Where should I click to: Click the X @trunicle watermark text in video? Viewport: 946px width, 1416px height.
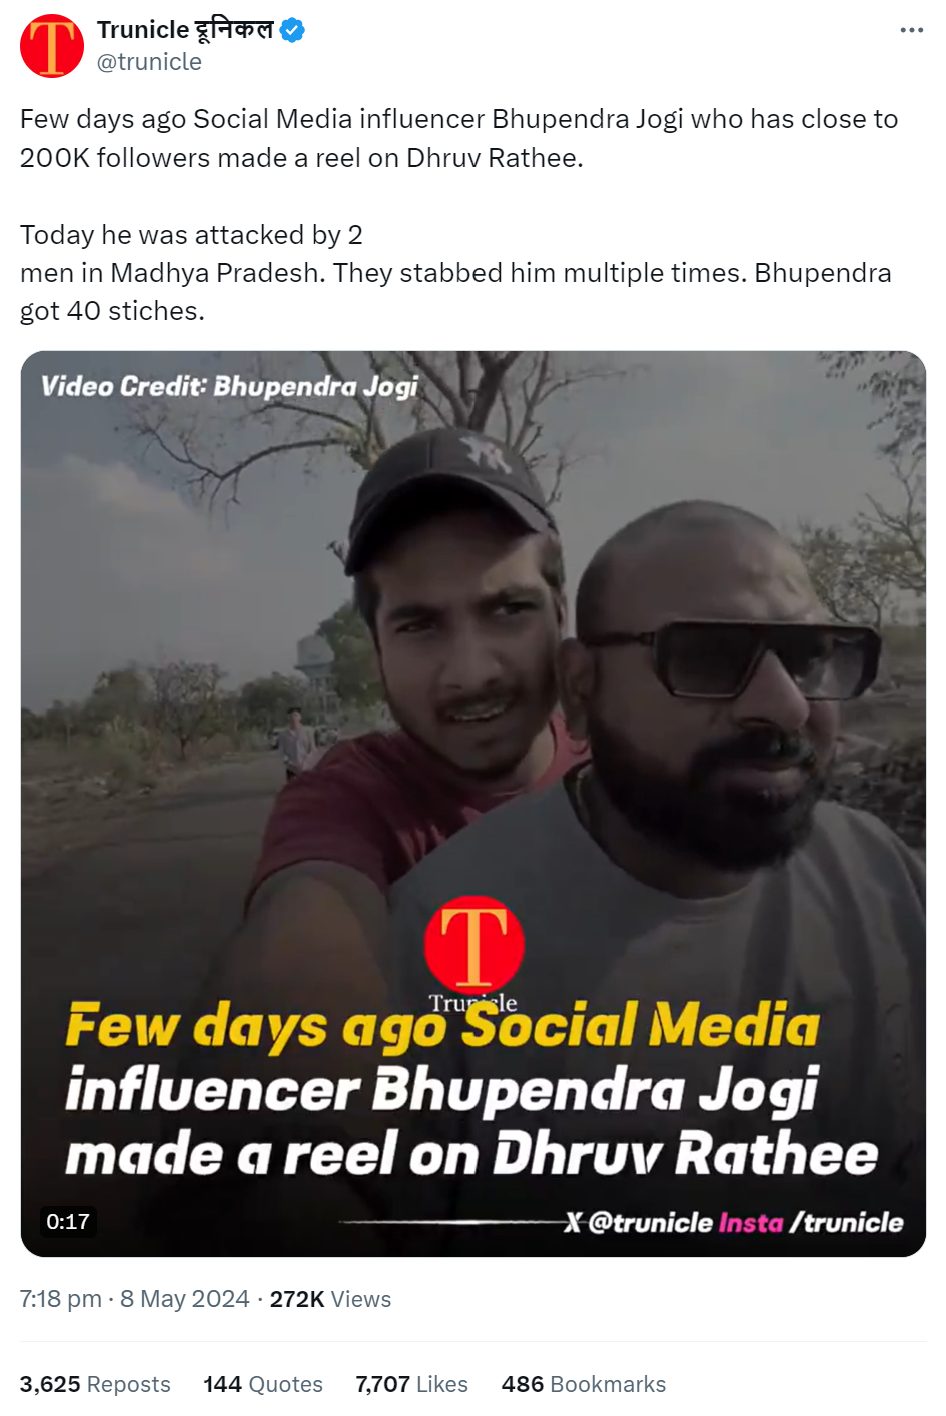point(639,1222)
